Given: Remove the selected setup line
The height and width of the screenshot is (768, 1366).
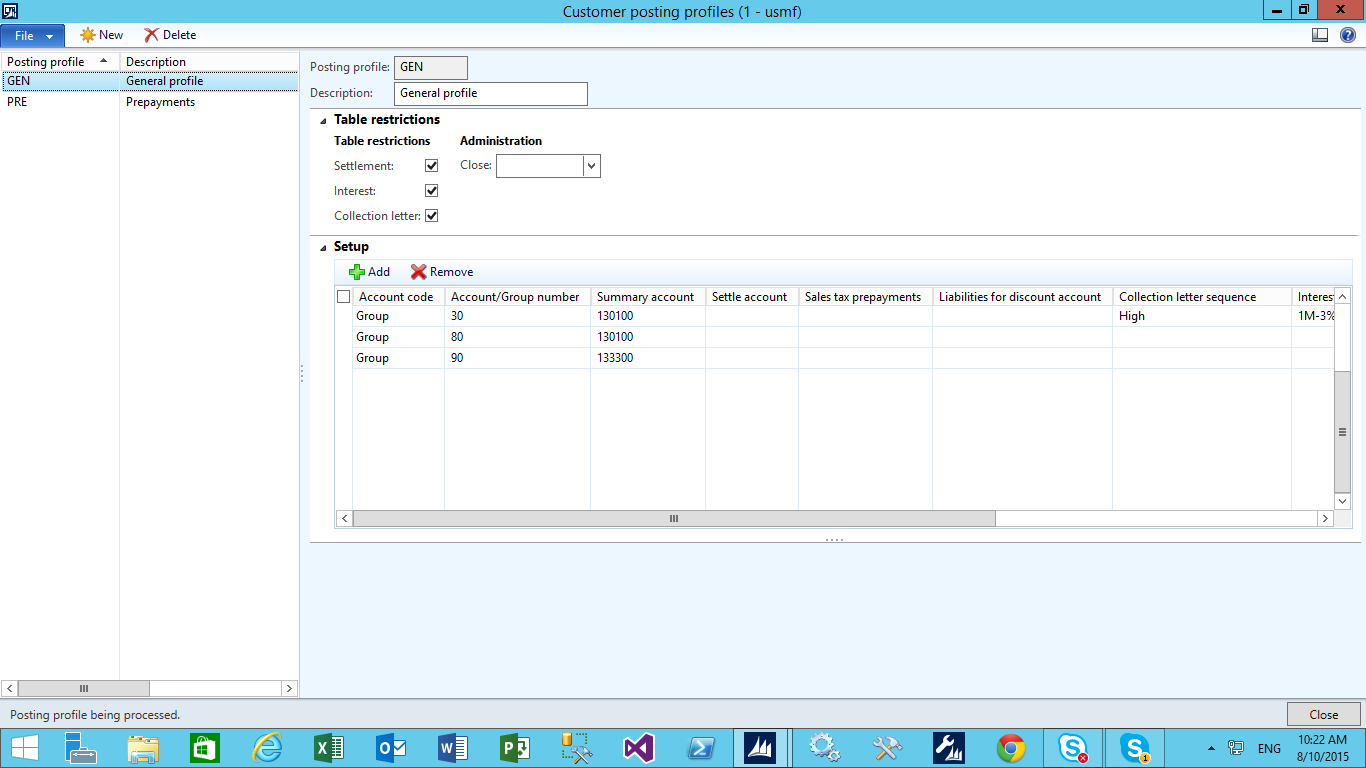Looking at the screenshot, I should 442,272.
